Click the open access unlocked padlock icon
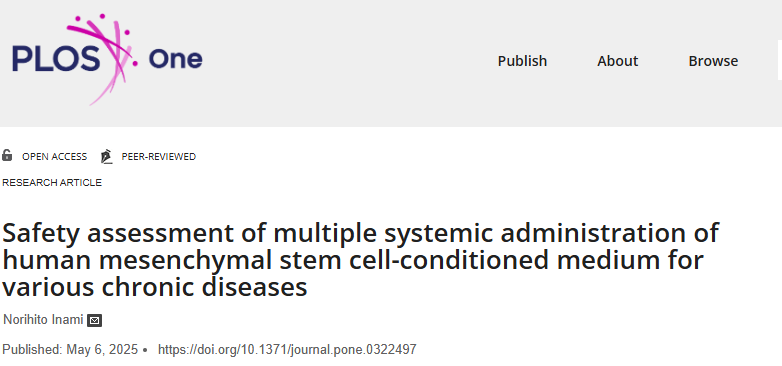This screenshot has width=782, height=366. coord(7,156)
